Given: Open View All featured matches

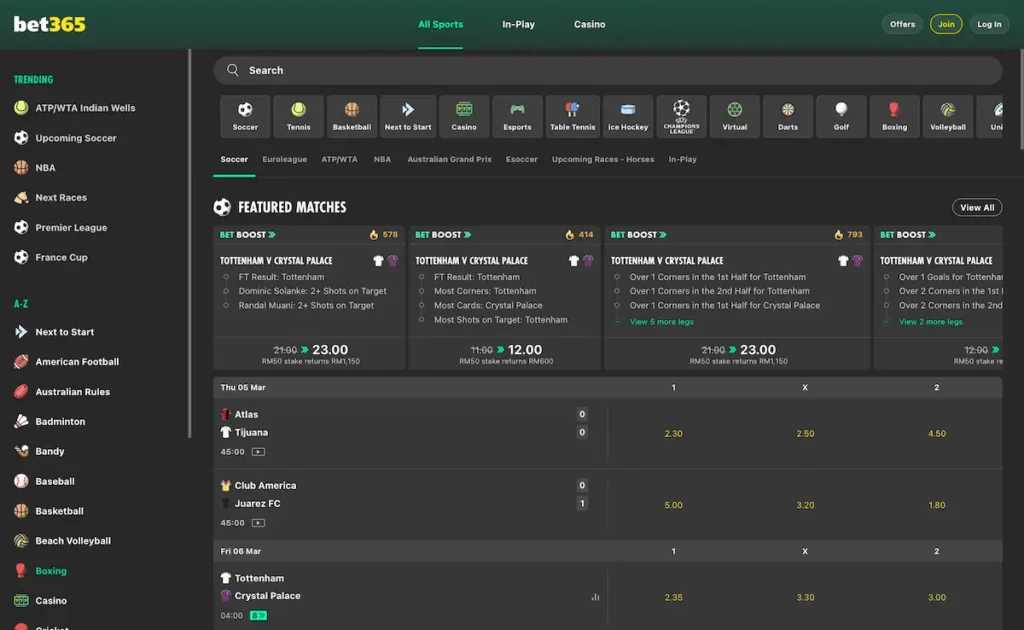Looking at the screenshot, I should [977, 207].
